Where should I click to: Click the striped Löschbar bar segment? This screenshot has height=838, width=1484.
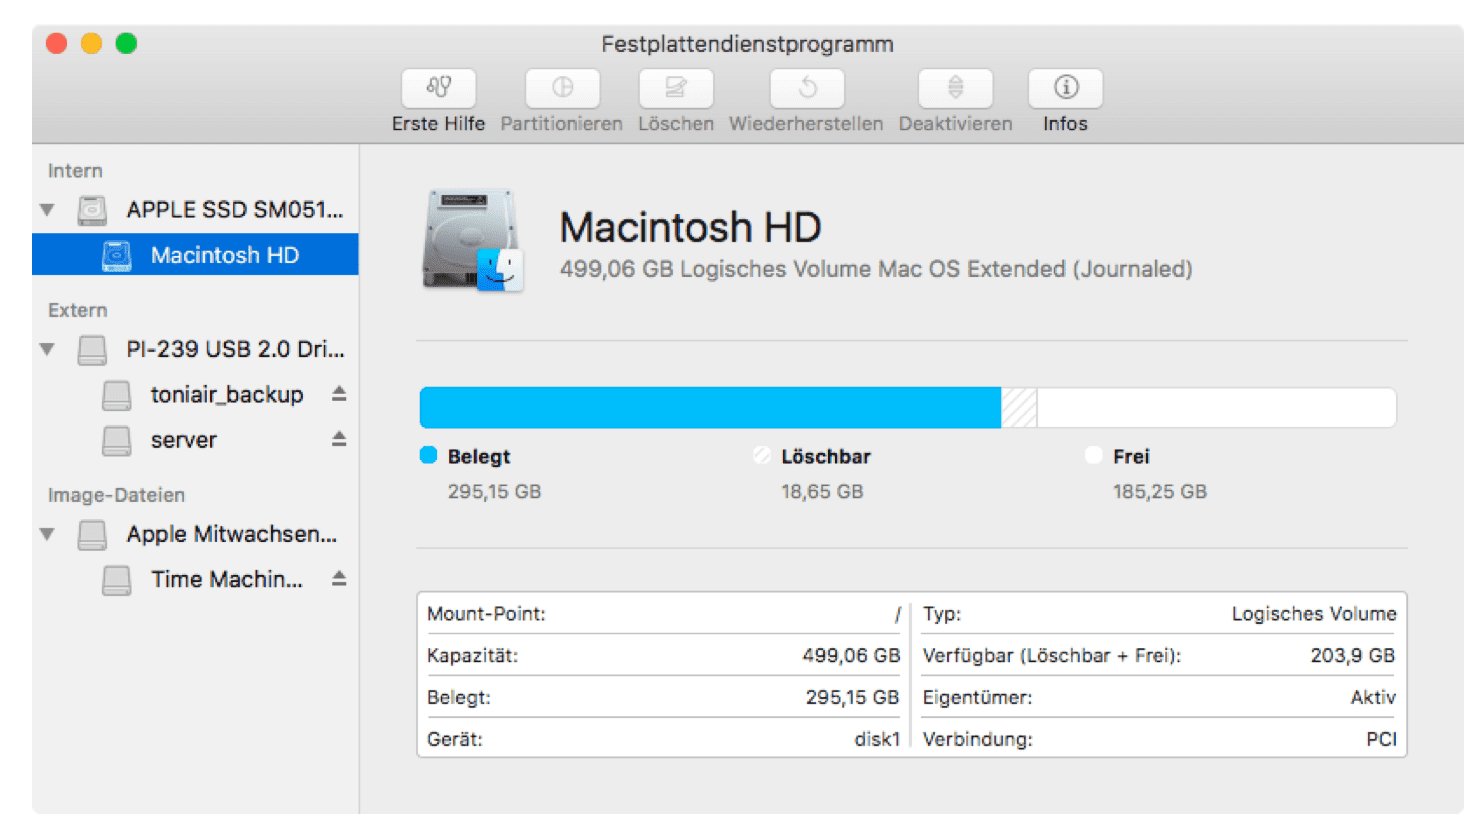[x=1019, y=408]
